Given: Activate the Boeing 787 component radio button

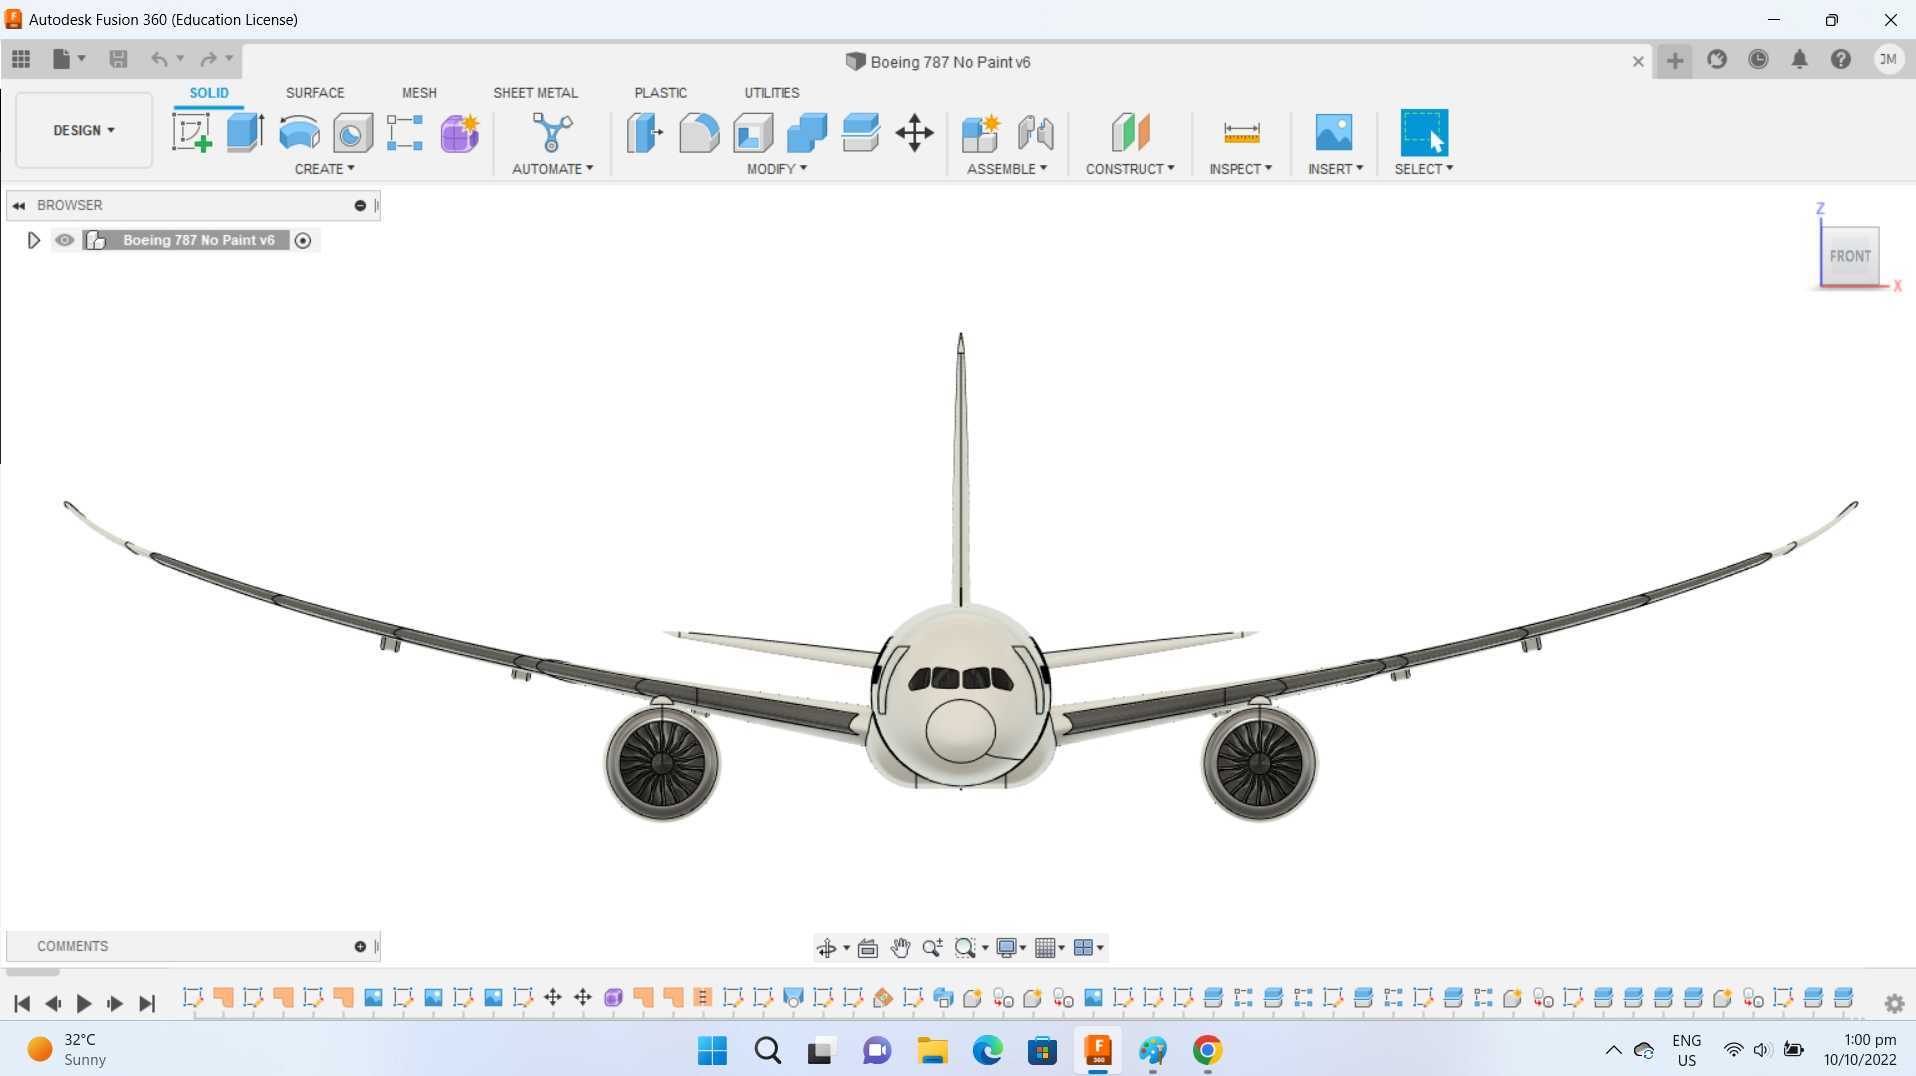Looking at the screenshot, I should coord(303,240).
